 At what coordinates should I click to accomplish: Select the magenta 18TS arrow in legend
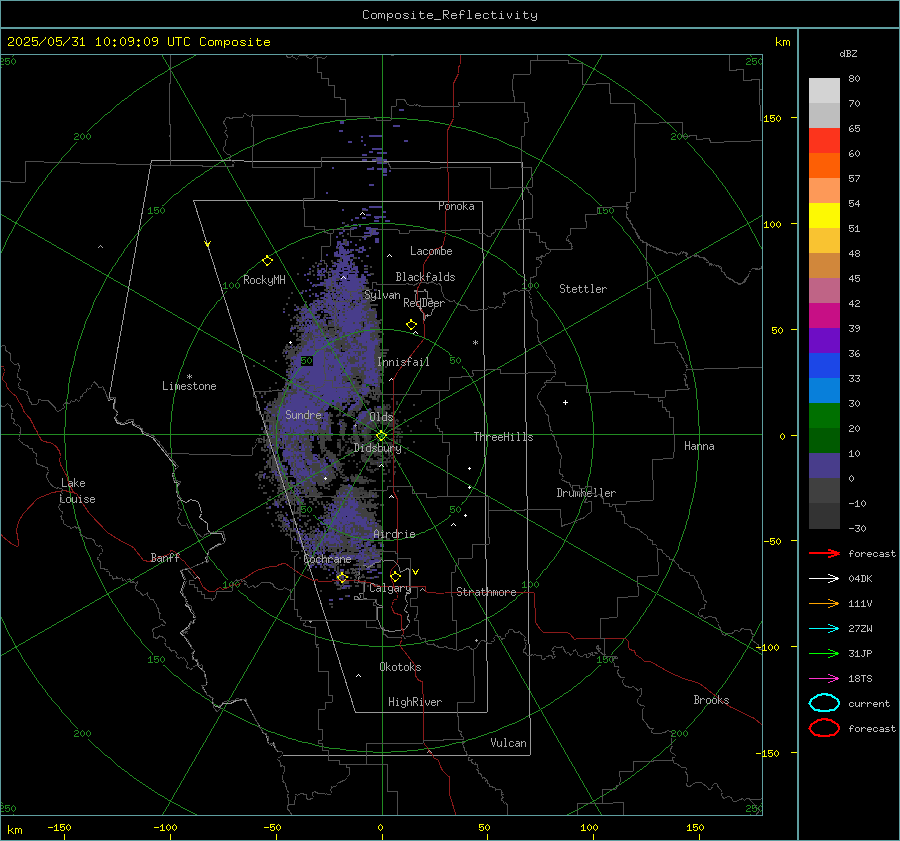click(x=824, y=679)
